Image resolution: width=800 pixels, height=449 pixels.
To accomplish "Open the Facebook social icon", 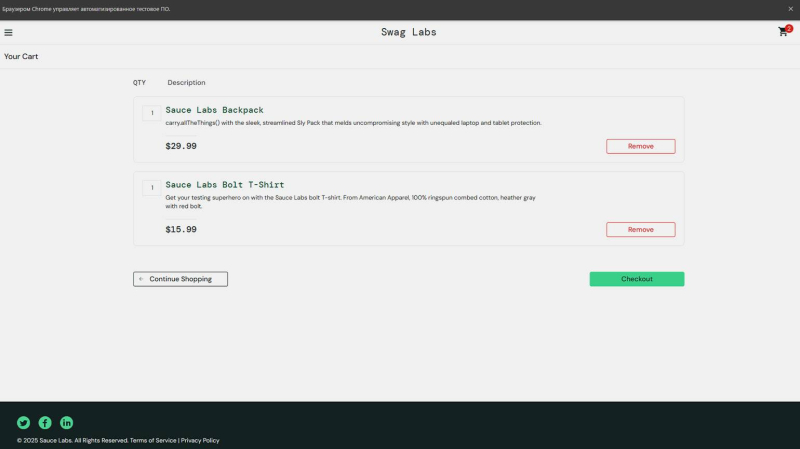I will (x=45, y=422).
